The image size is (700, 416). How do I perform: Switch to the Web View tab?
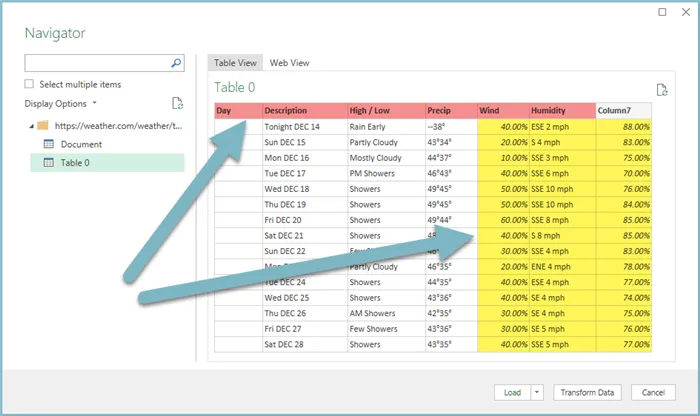click(289, 63)
